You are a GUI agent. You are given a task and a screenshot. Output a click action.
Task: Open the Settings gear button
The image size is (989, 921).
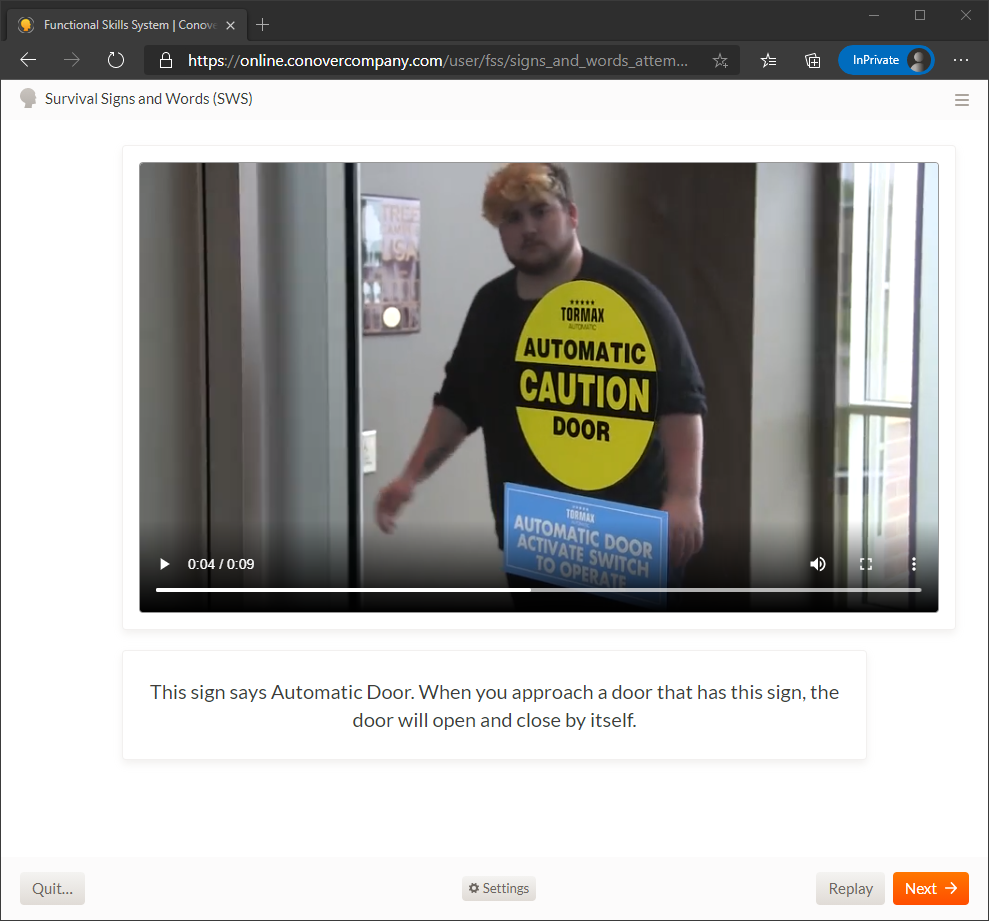(499, 888)
